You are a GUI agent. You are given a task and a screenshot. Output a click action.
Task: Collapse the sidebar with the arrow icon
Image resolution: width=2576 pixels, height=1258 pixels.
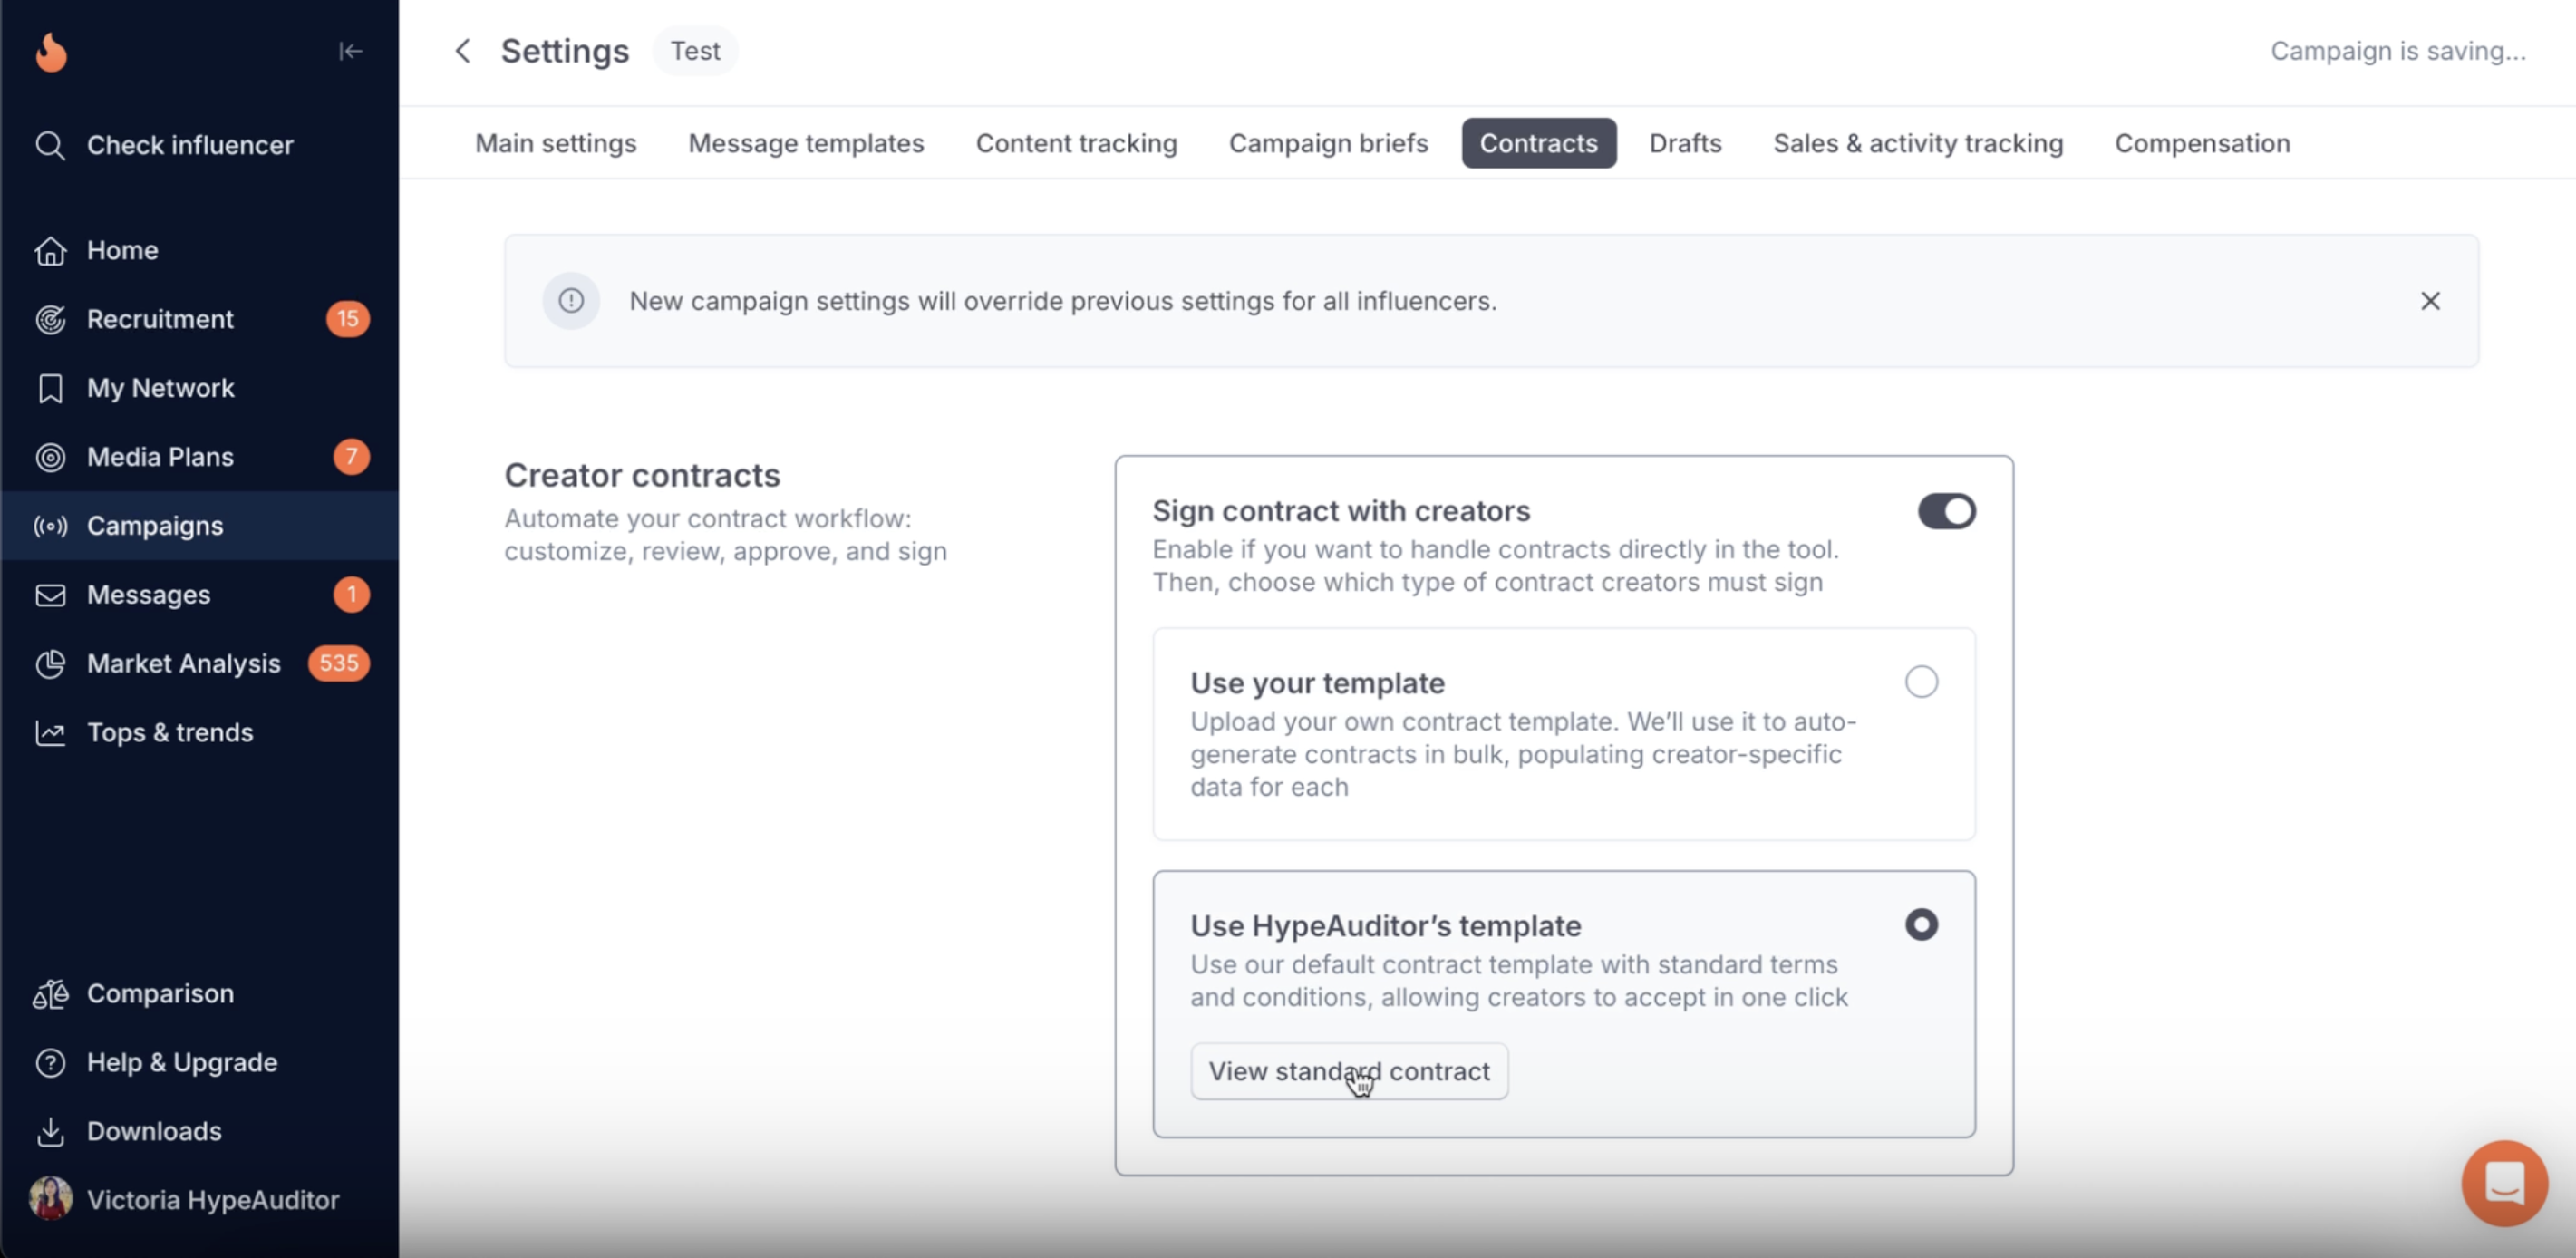[350, 51]
